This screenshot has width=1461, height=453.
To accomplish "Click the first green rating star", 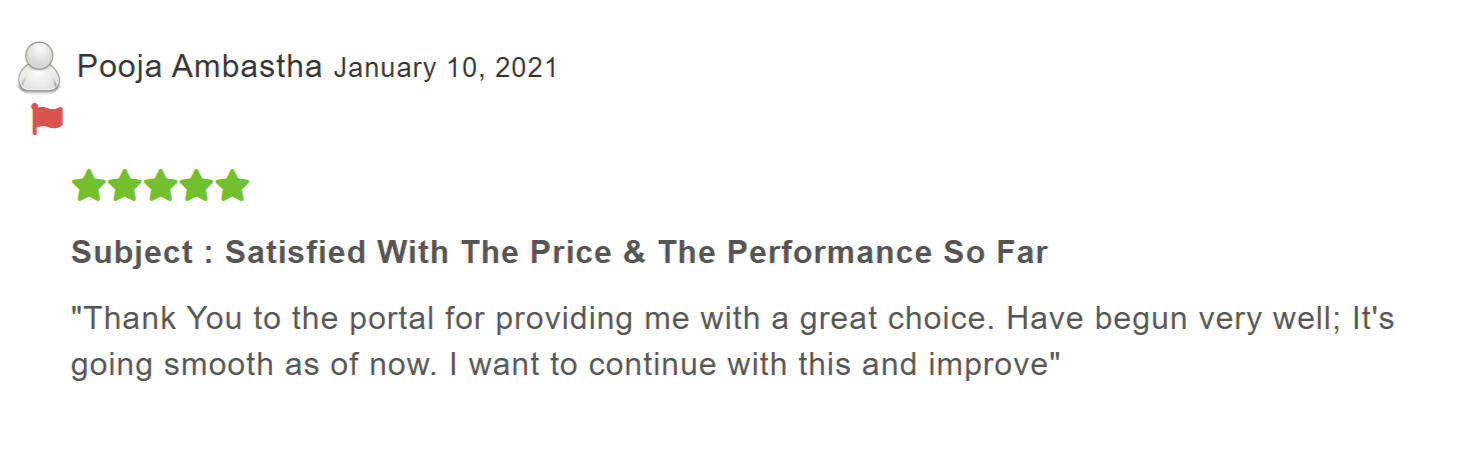I will pos(89,186).
